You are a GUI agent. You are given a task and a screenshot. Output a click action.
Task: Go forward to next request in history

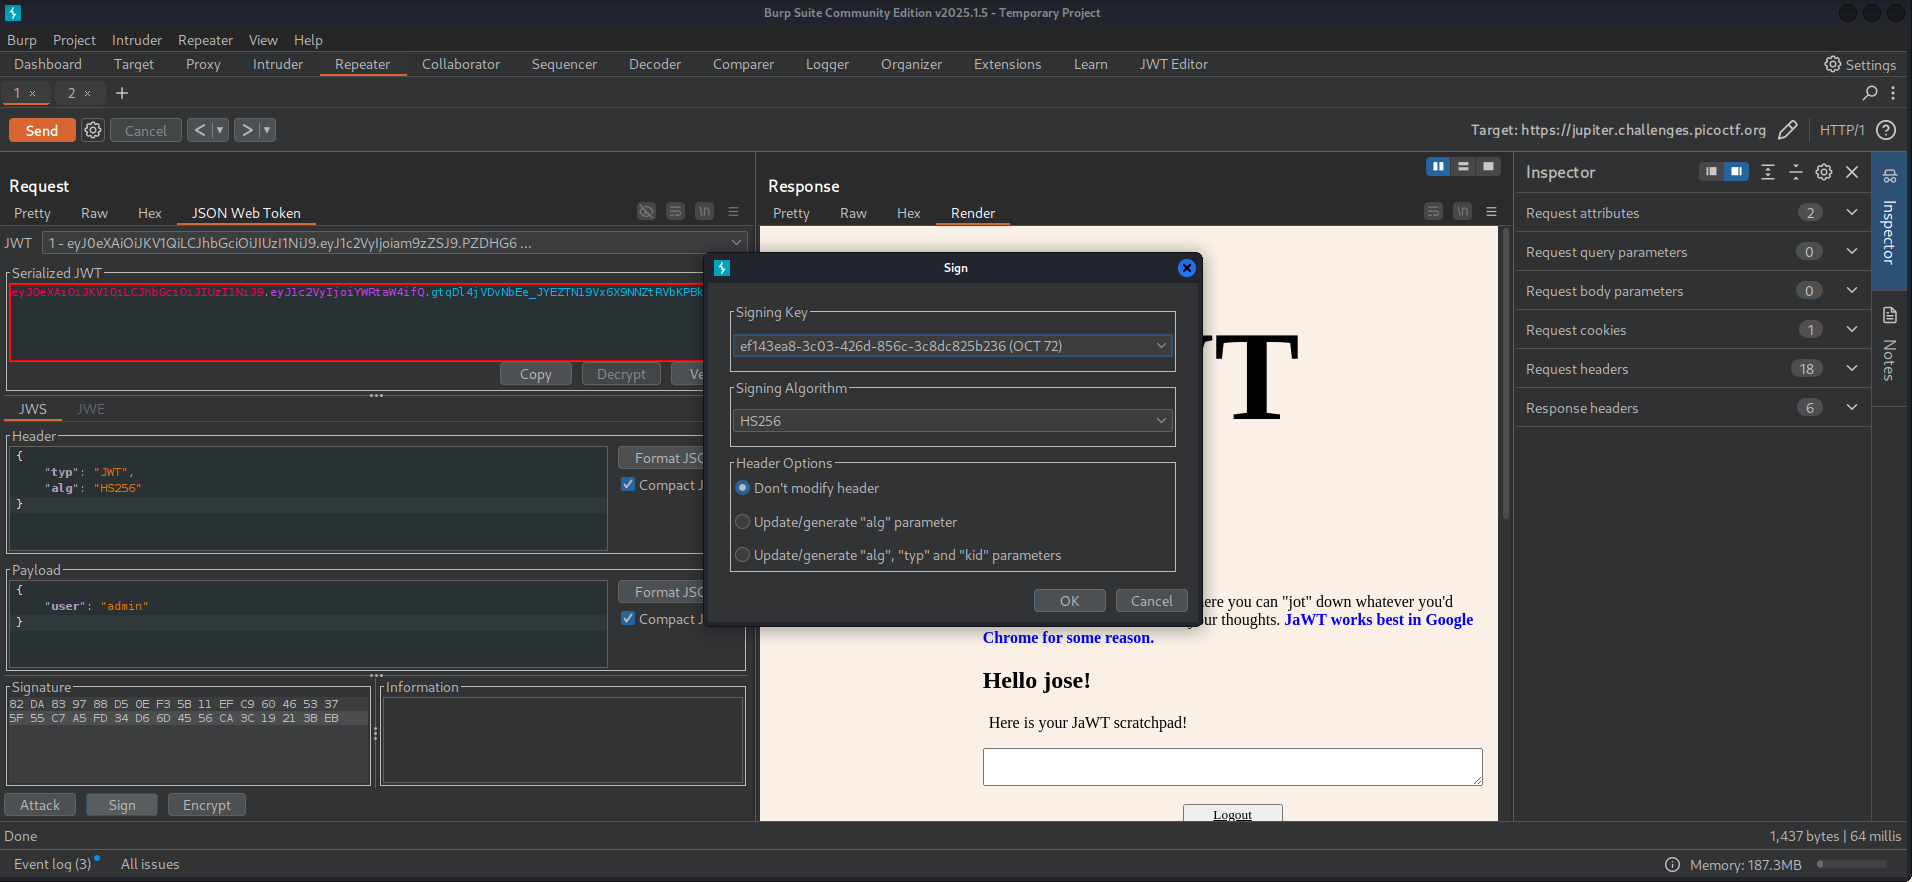tap(247, 130)
